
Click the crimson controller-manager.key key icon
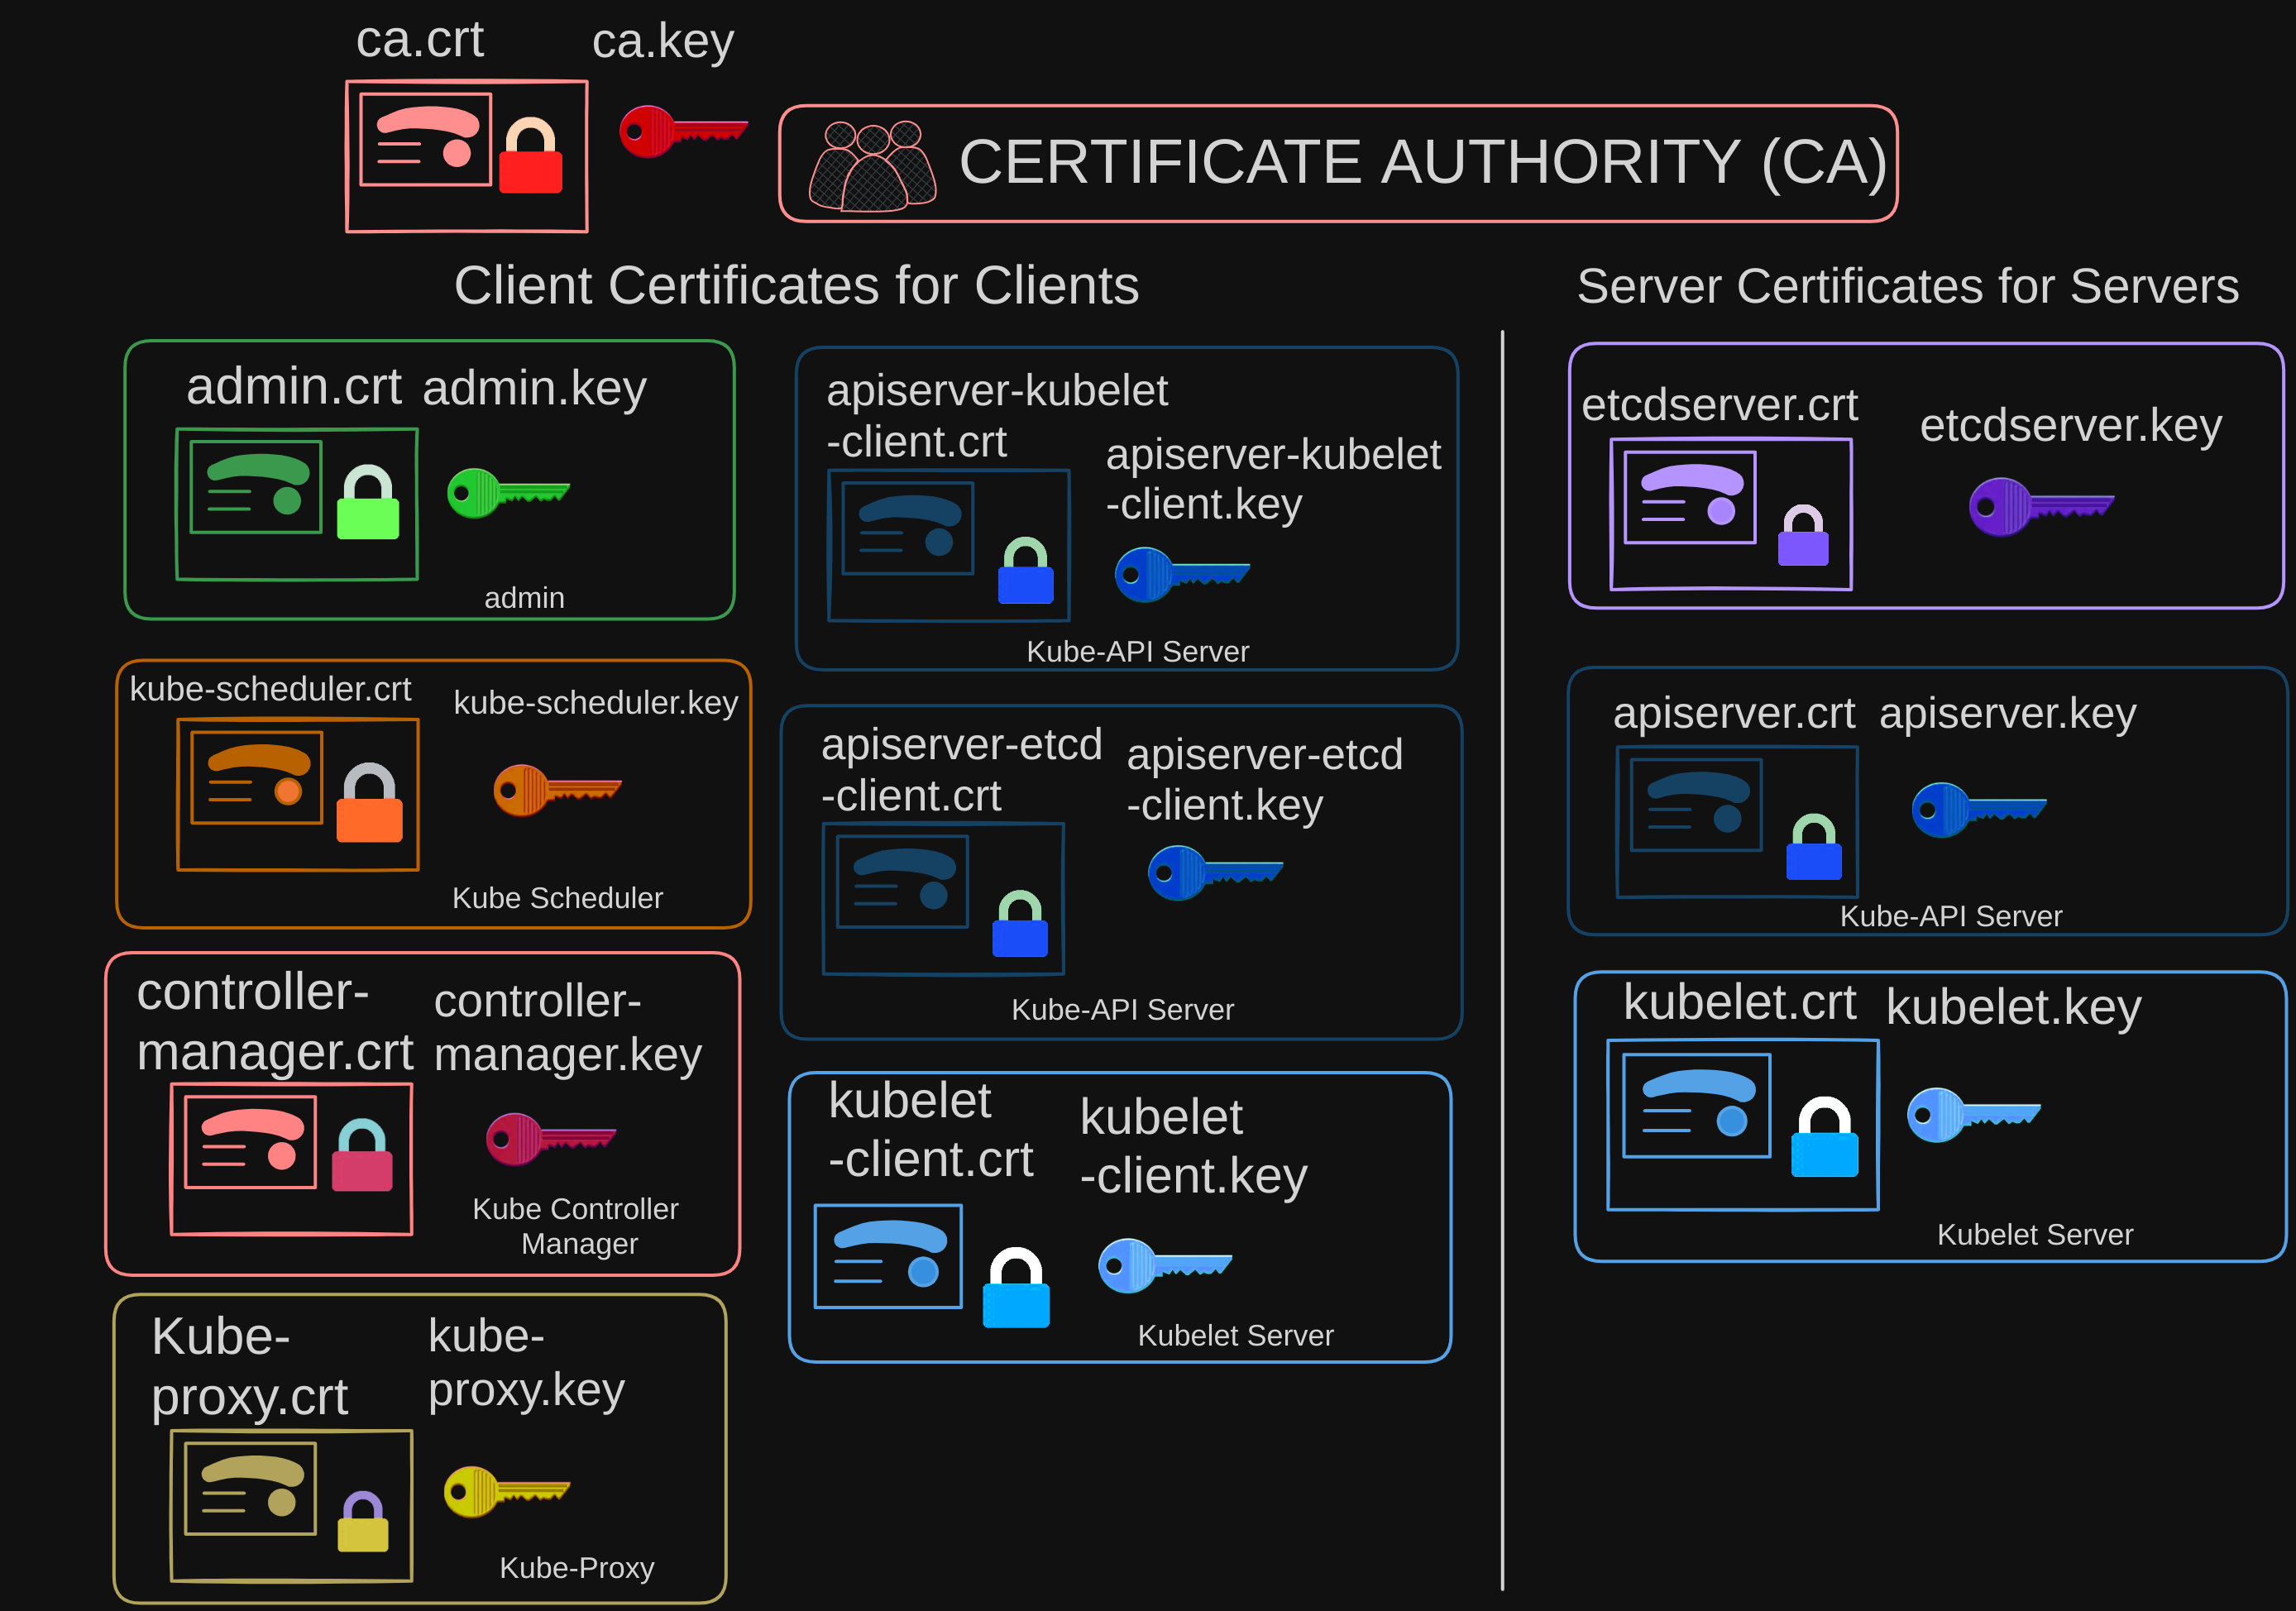[550, 1139]
